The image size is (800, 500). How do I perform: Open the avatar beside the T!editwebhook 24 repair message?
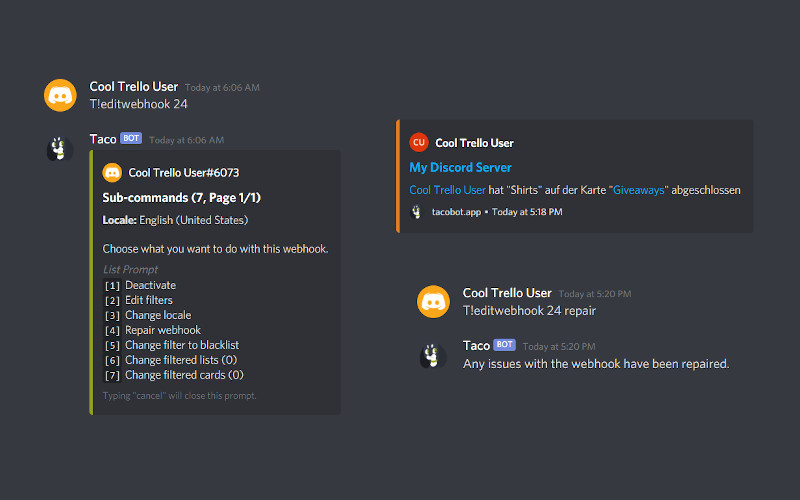coord(433,301)
